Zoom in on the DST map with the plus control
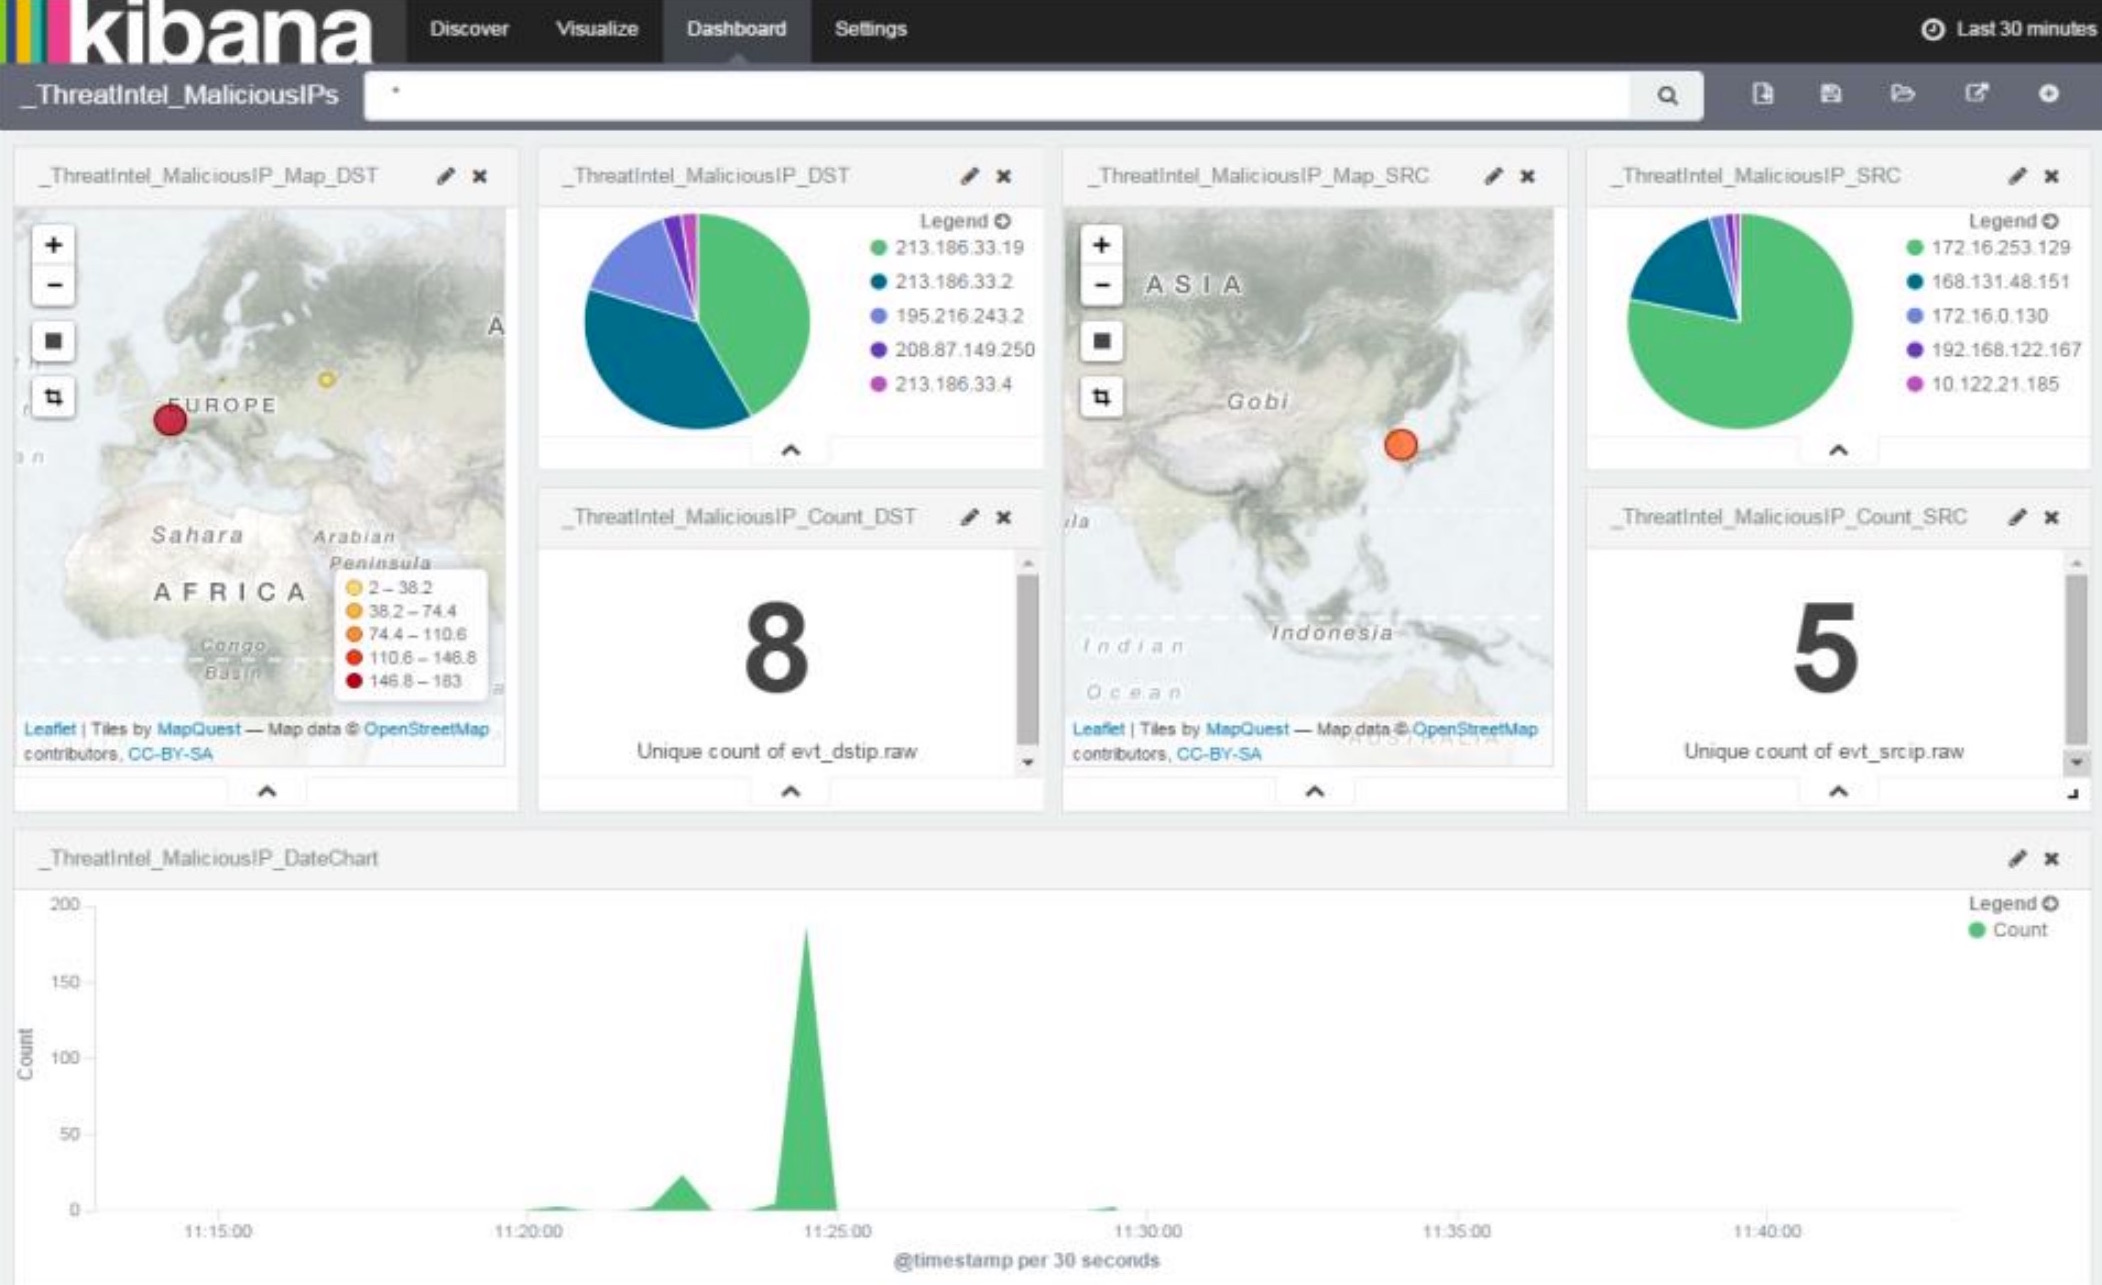The width and height of the screenshot is (2102, 1285). (x=55, y=243)
